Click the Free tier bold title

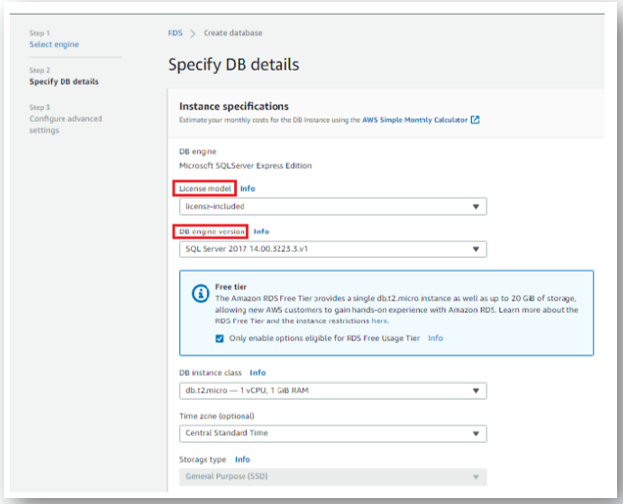coord(231,287)
